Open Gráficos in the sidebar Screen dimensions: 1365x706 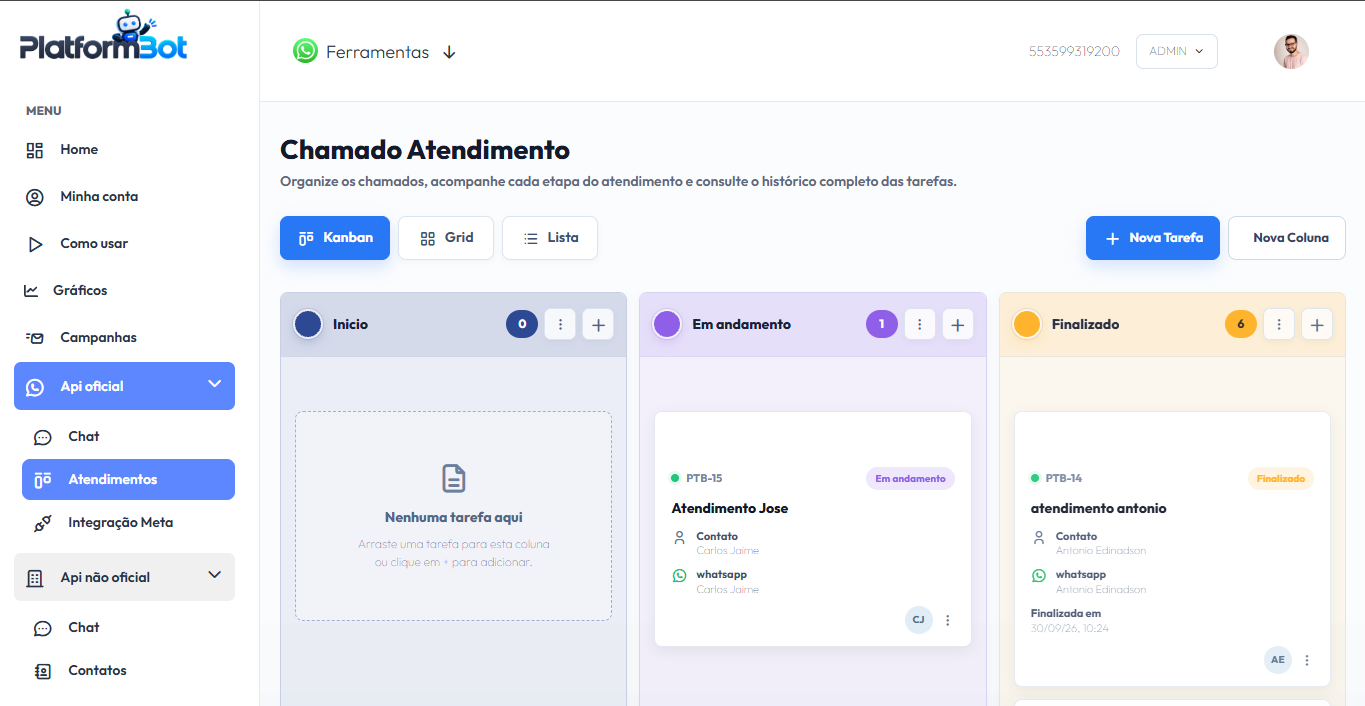coord(80,291)
